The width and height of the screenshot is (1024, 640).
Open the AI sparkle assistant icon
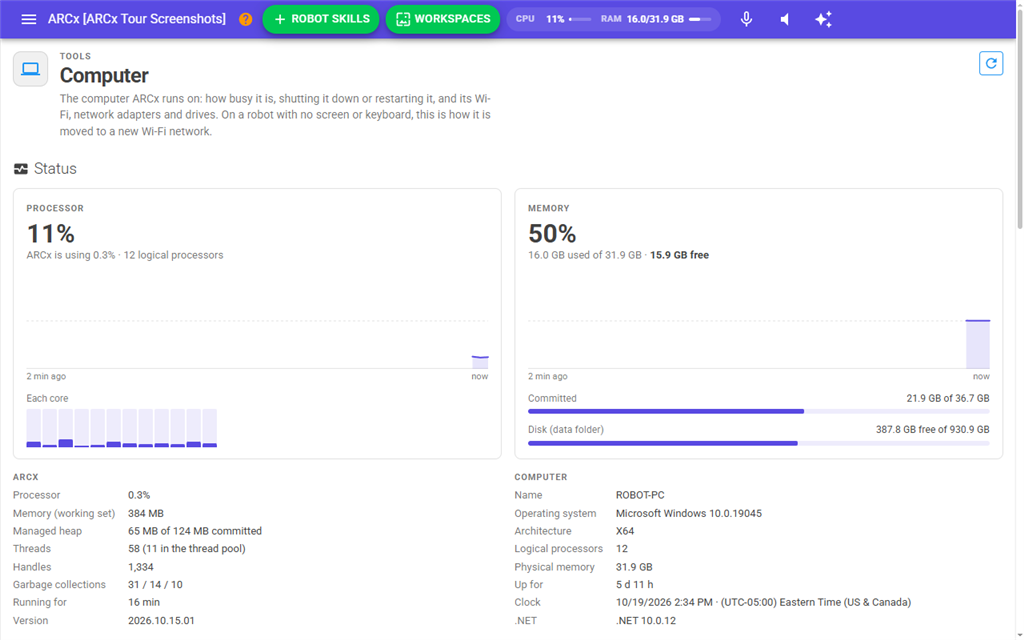coord(823,19)
